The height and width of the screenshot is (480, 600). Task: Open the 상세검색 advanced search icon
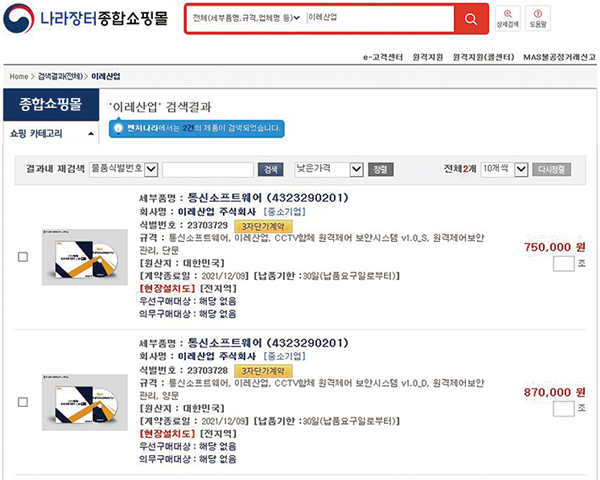508,18
